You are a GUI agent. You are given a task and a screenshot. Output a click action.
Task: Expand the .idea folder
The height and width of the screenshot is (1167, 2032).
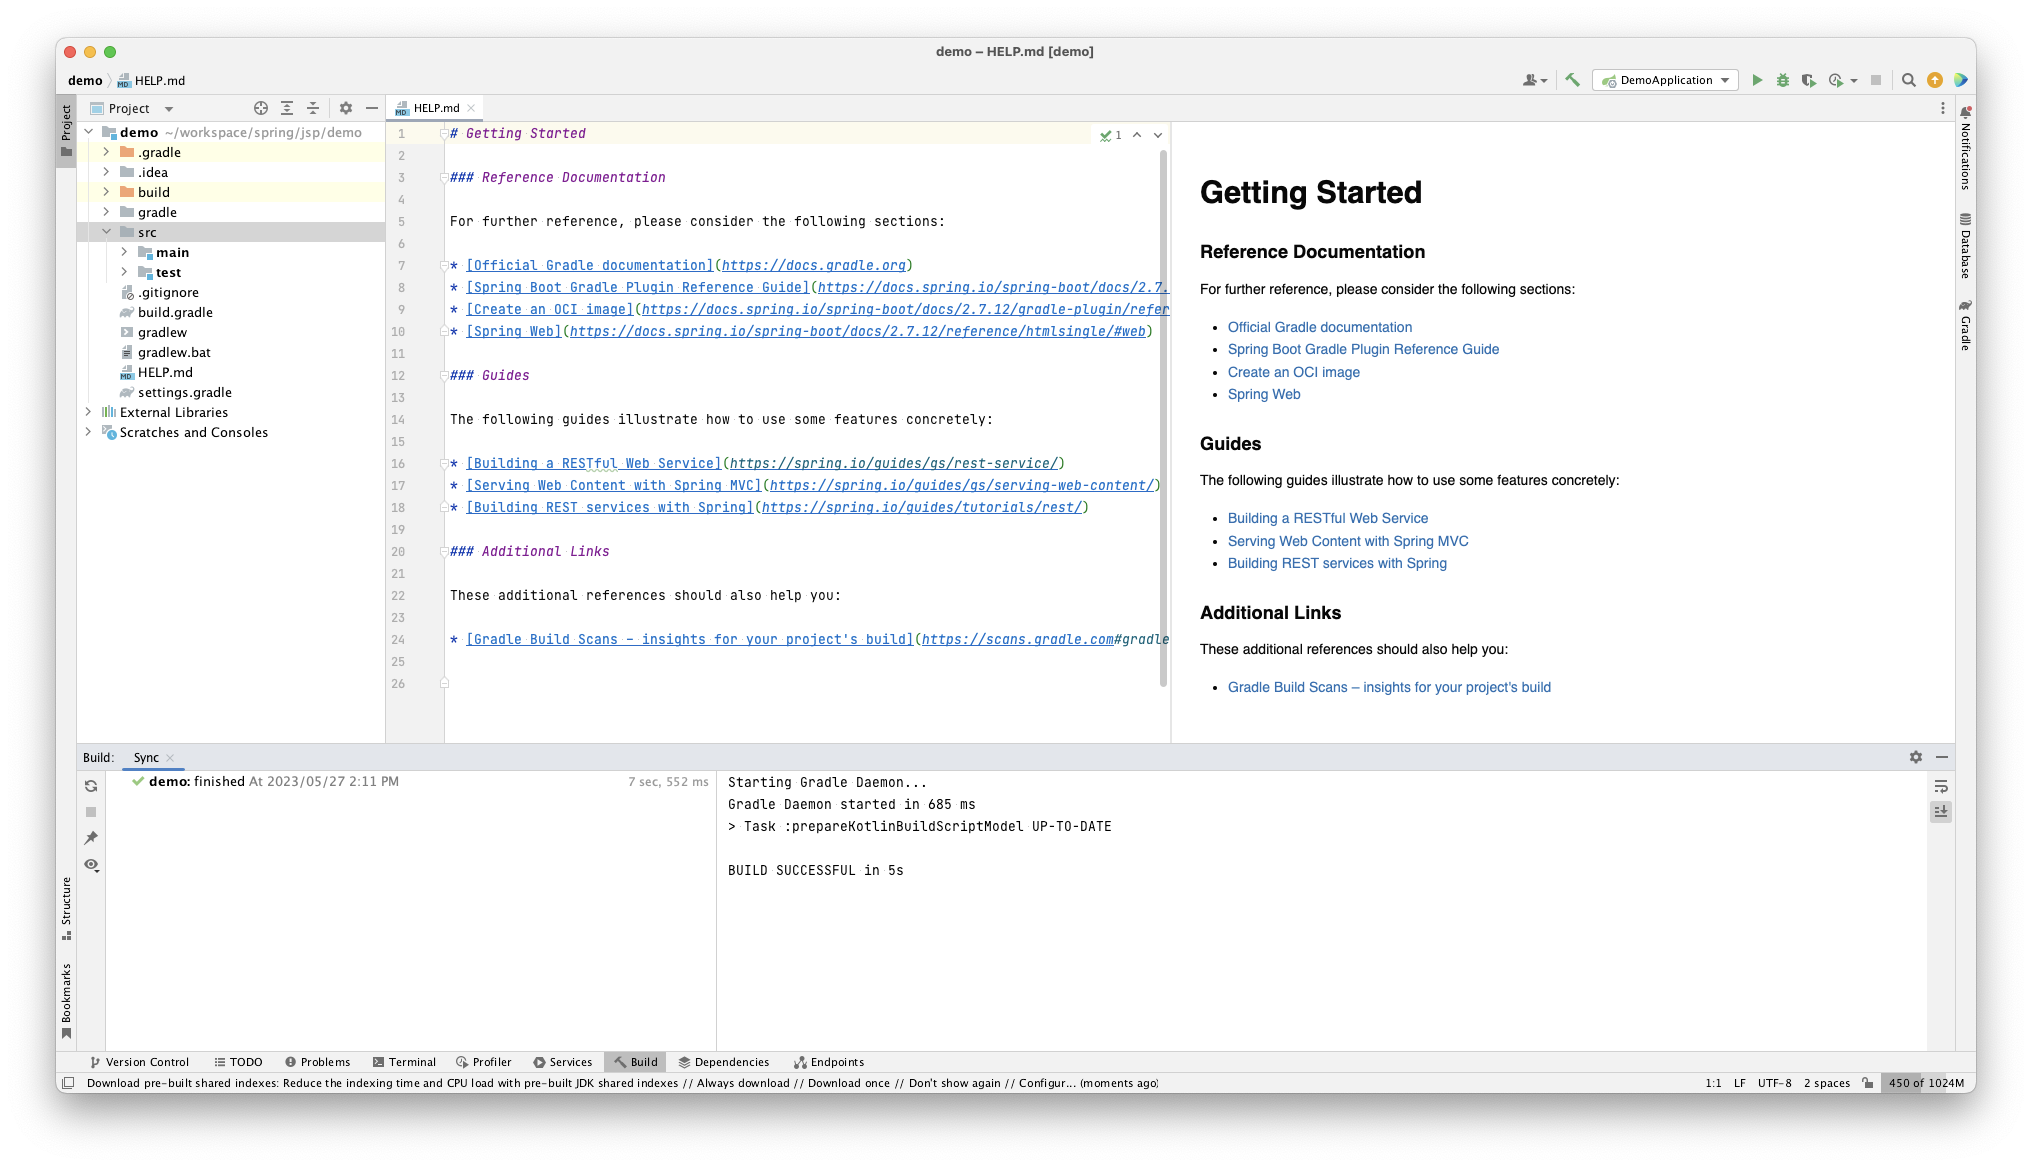(106, 172)
